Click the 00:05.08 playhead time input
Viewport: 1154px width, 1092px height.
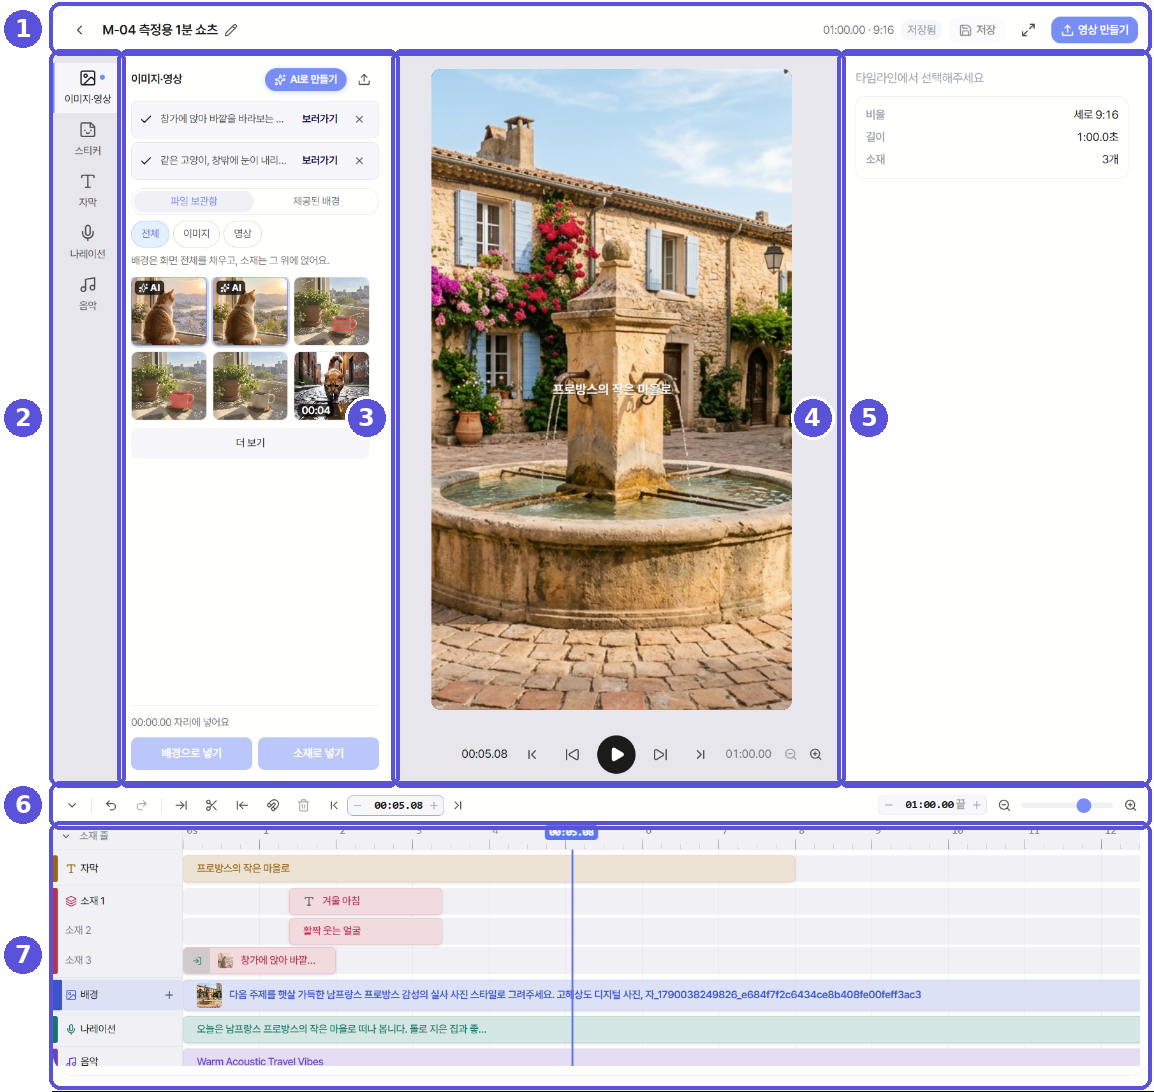click(397, 806)
